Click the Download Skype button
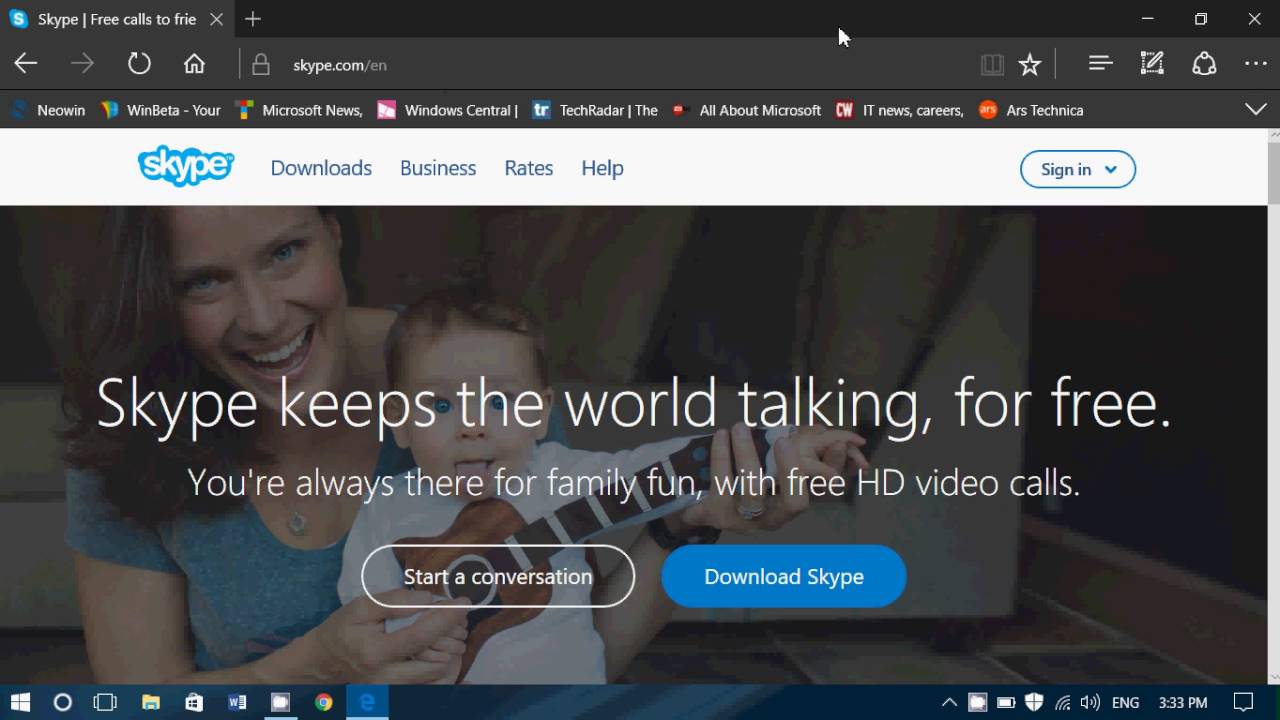 tap(784, 576)
